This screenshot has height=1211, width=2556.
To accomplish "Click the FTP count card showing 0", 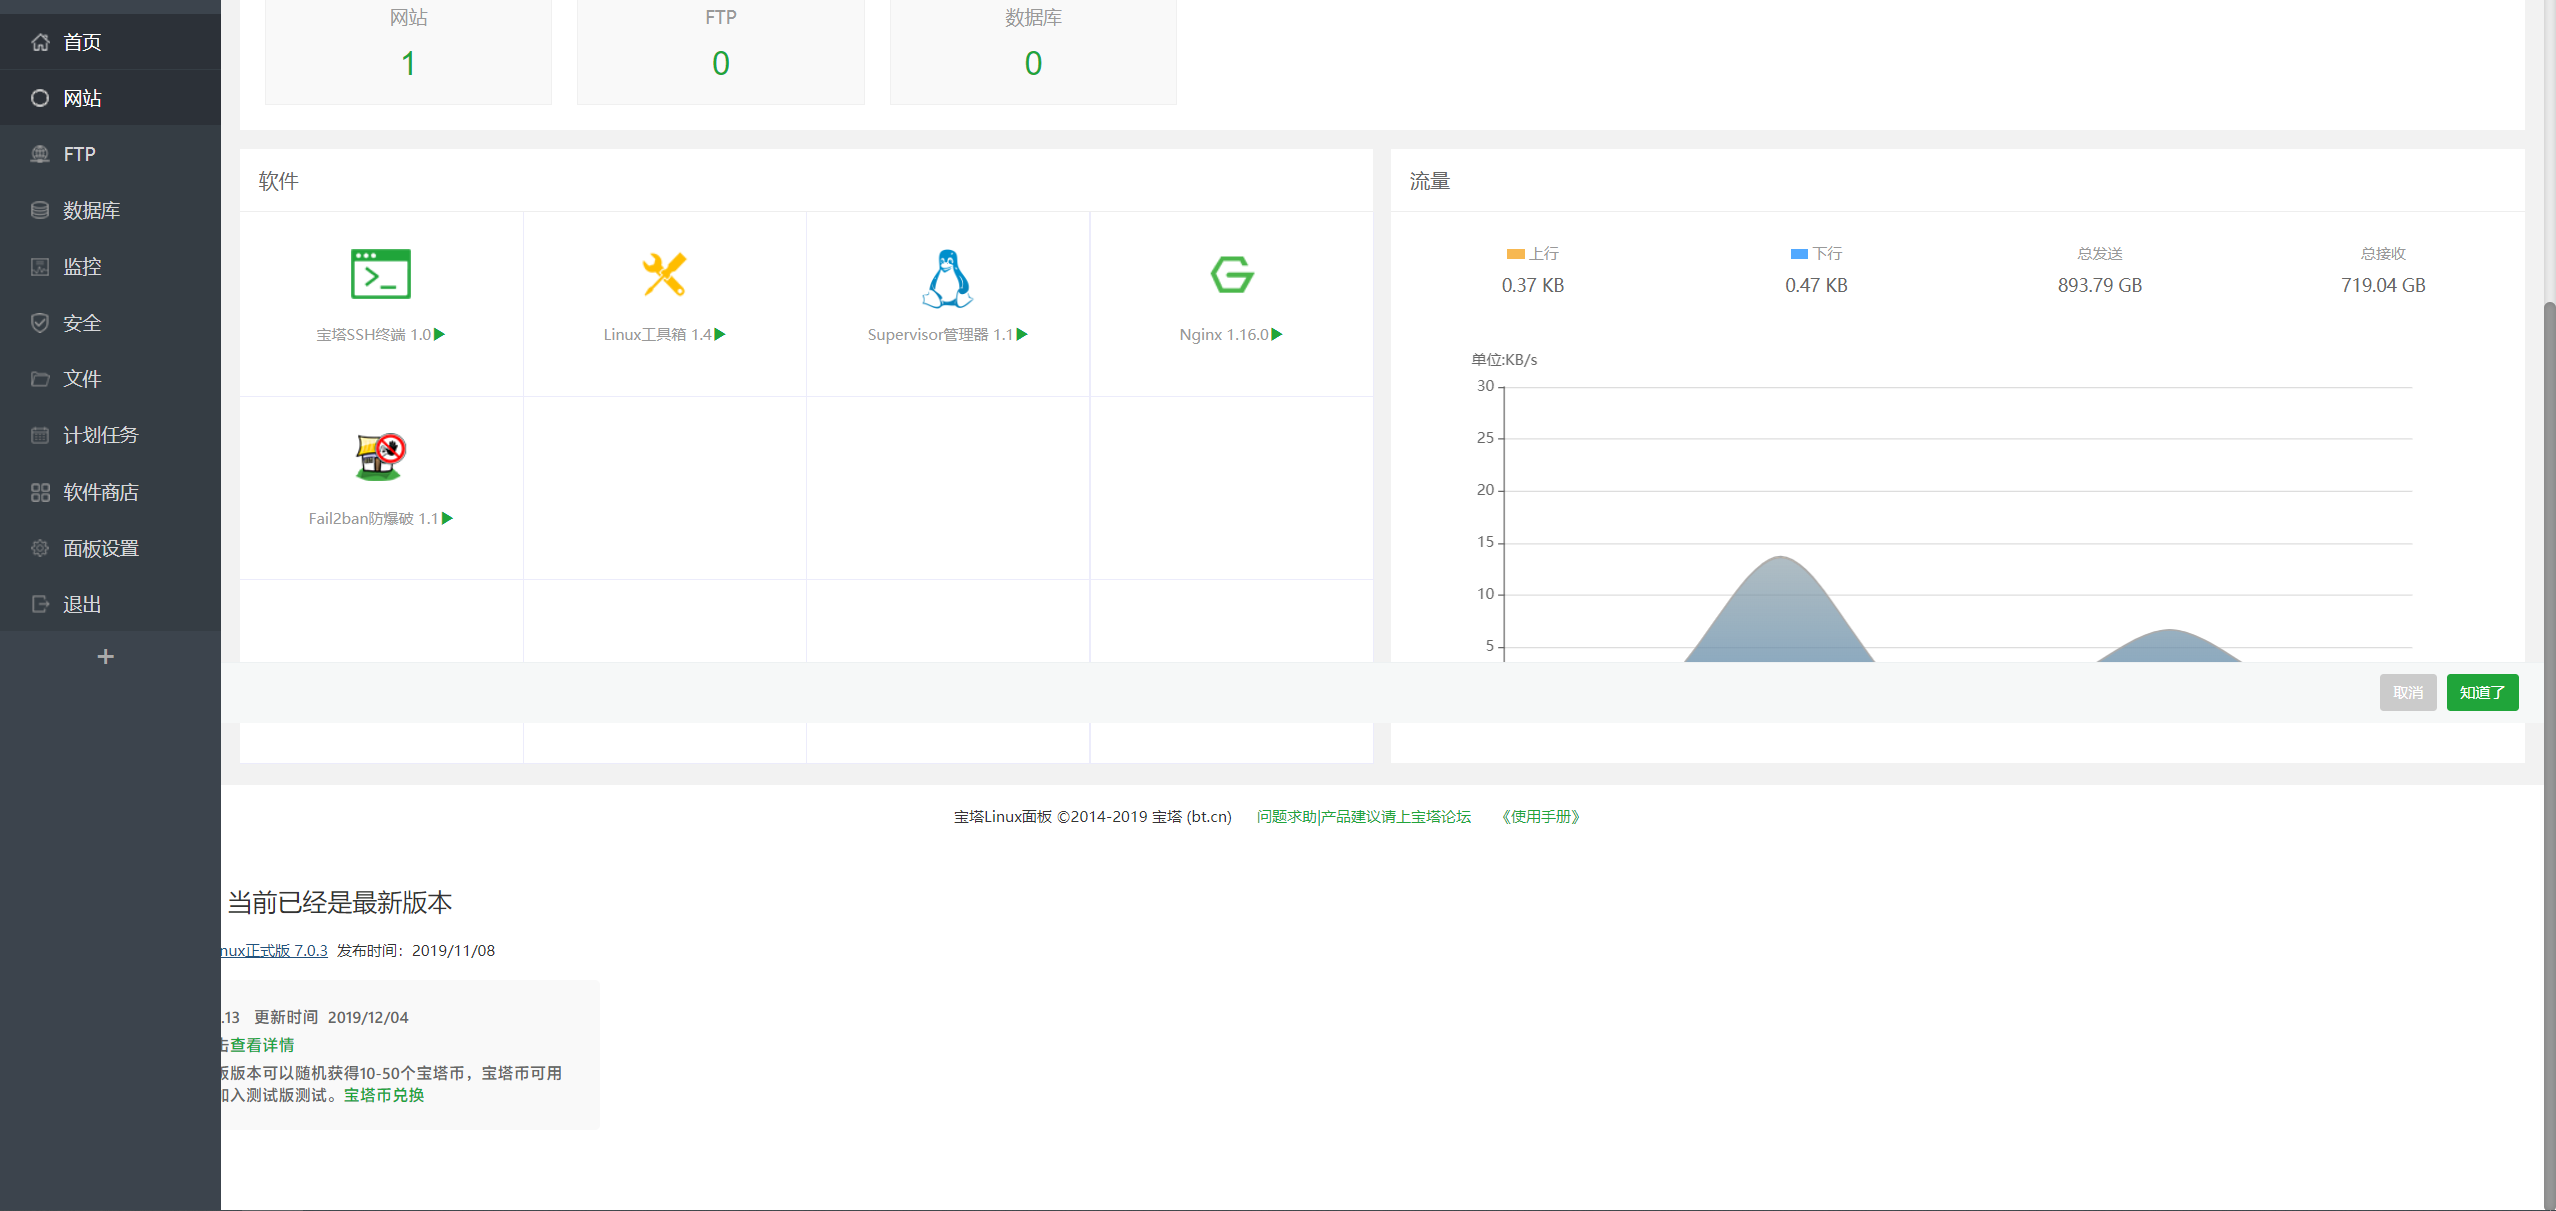I will pos(721,50).
